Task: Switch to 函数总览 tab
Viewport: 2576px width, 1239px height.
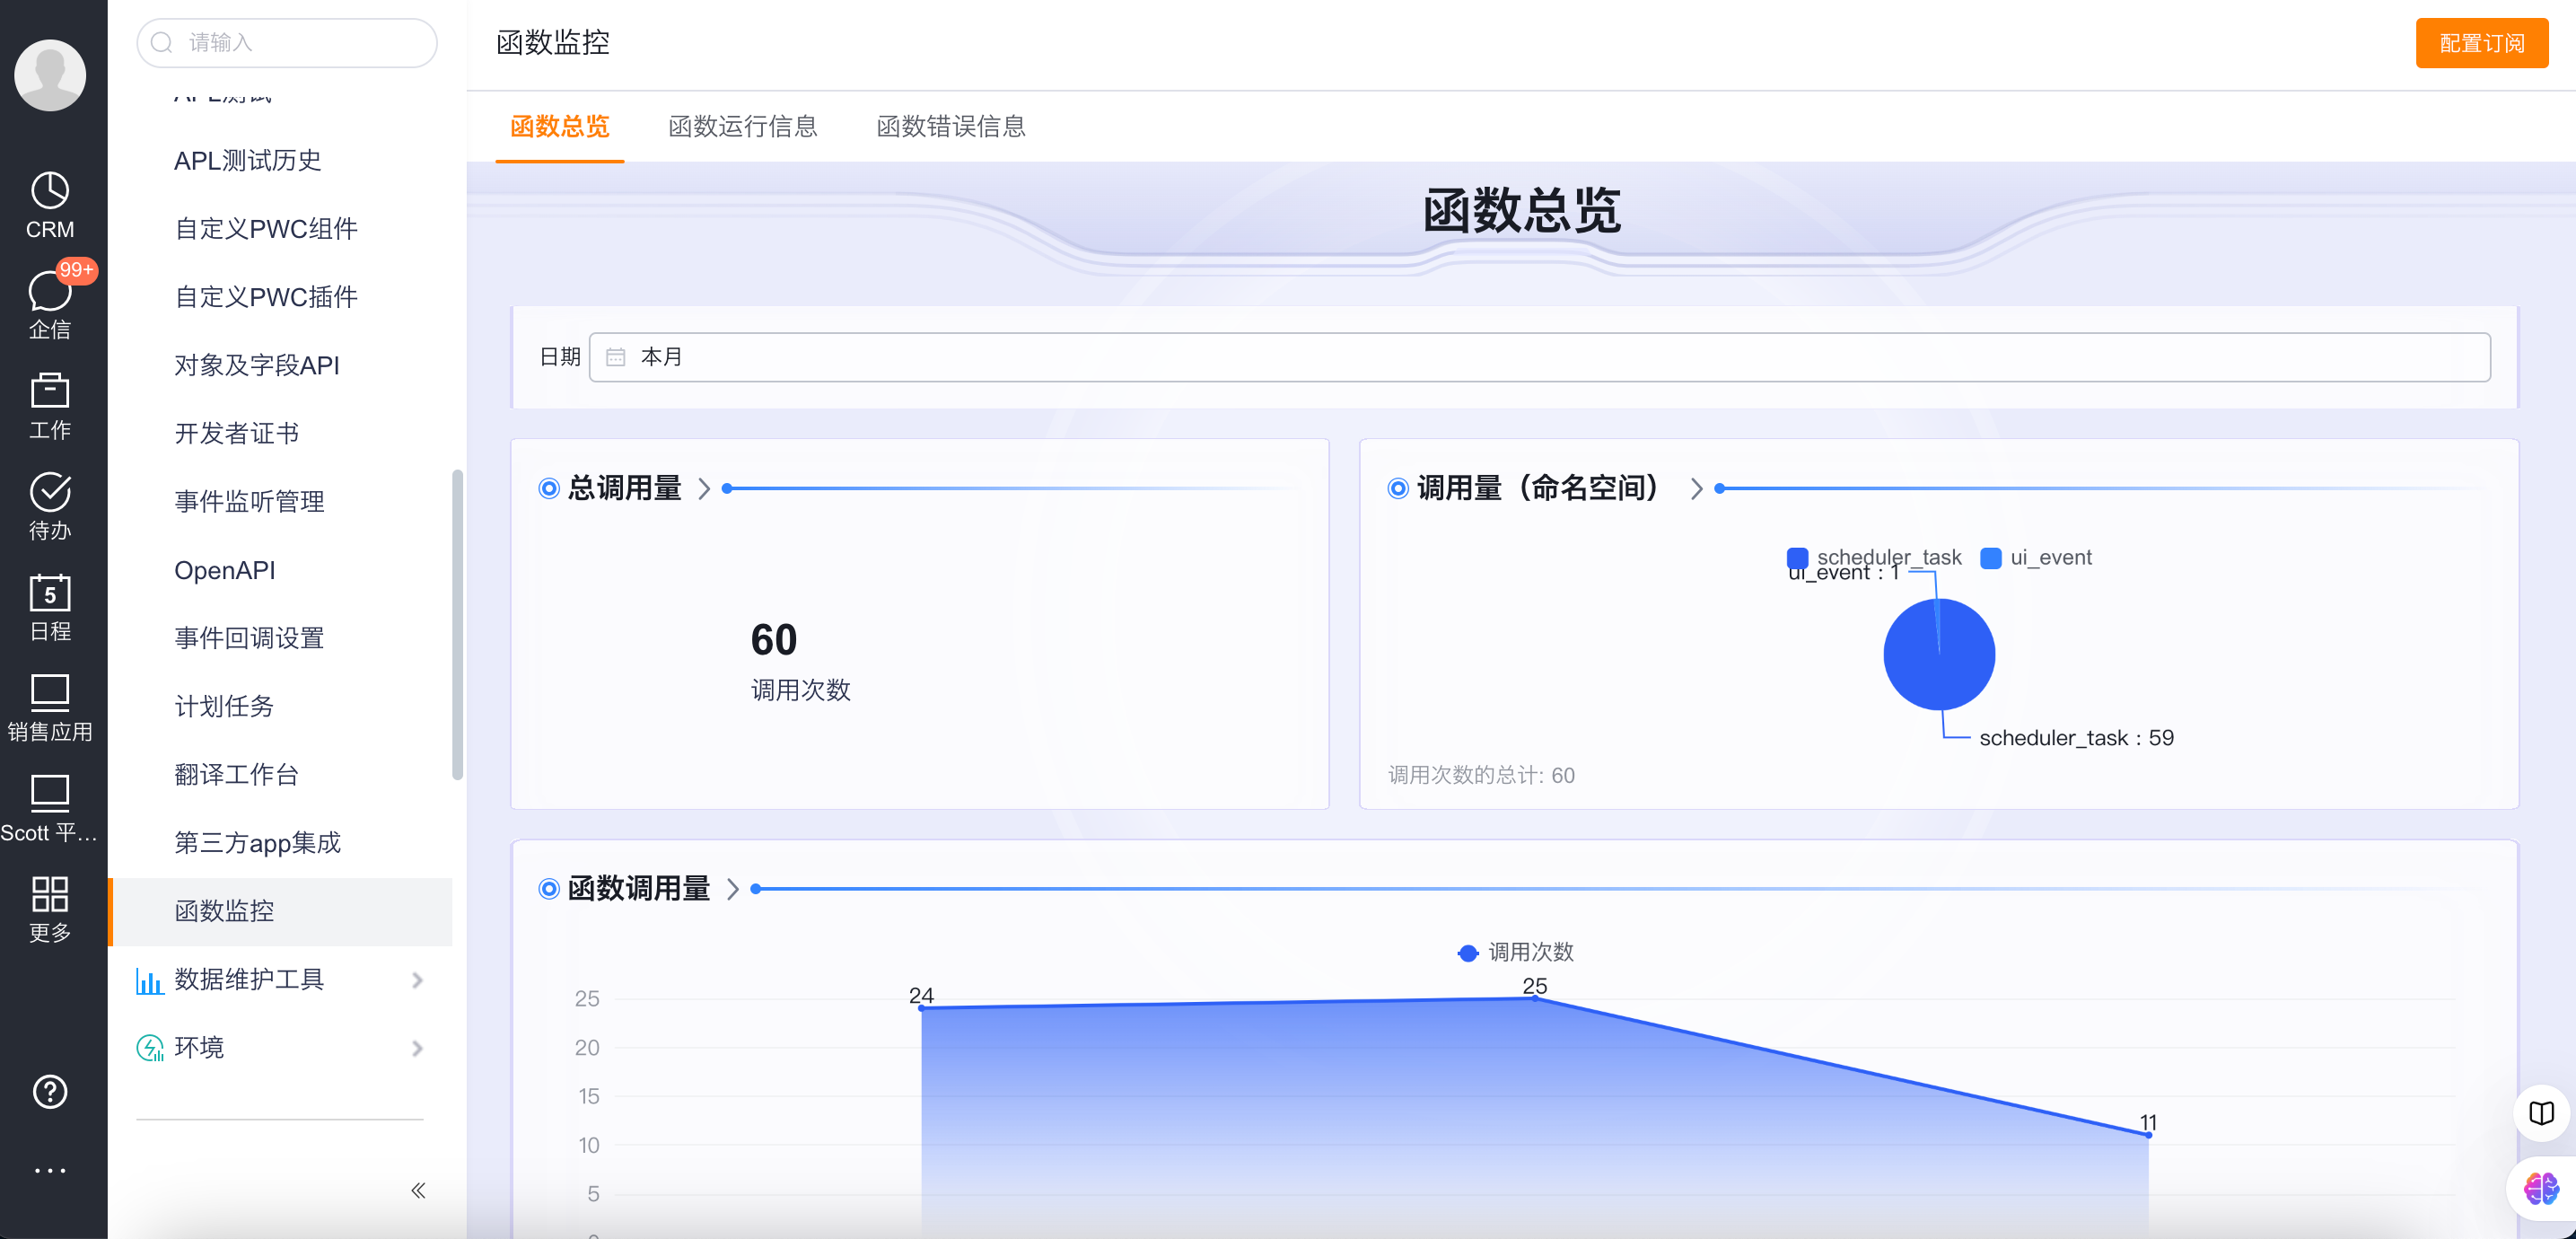Action: [560, 127]
